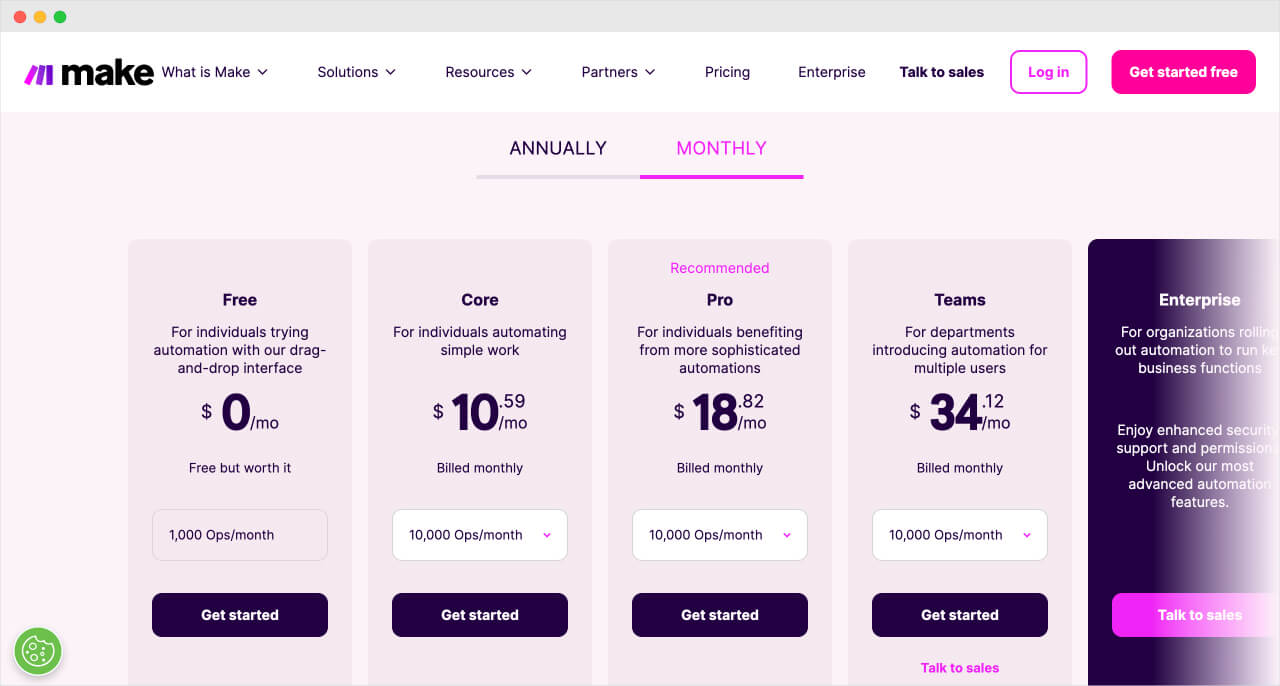This screenshot has width=1280, height=686.
Task: Click "Talk to sales" under the Teams plan
Action: (x=959, y=667)
